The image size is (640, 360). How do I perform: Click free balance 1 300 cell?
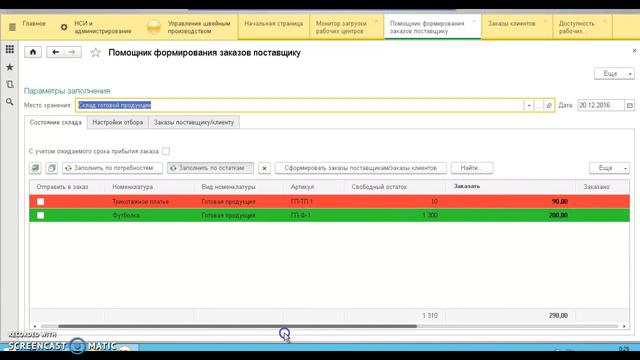395,216
